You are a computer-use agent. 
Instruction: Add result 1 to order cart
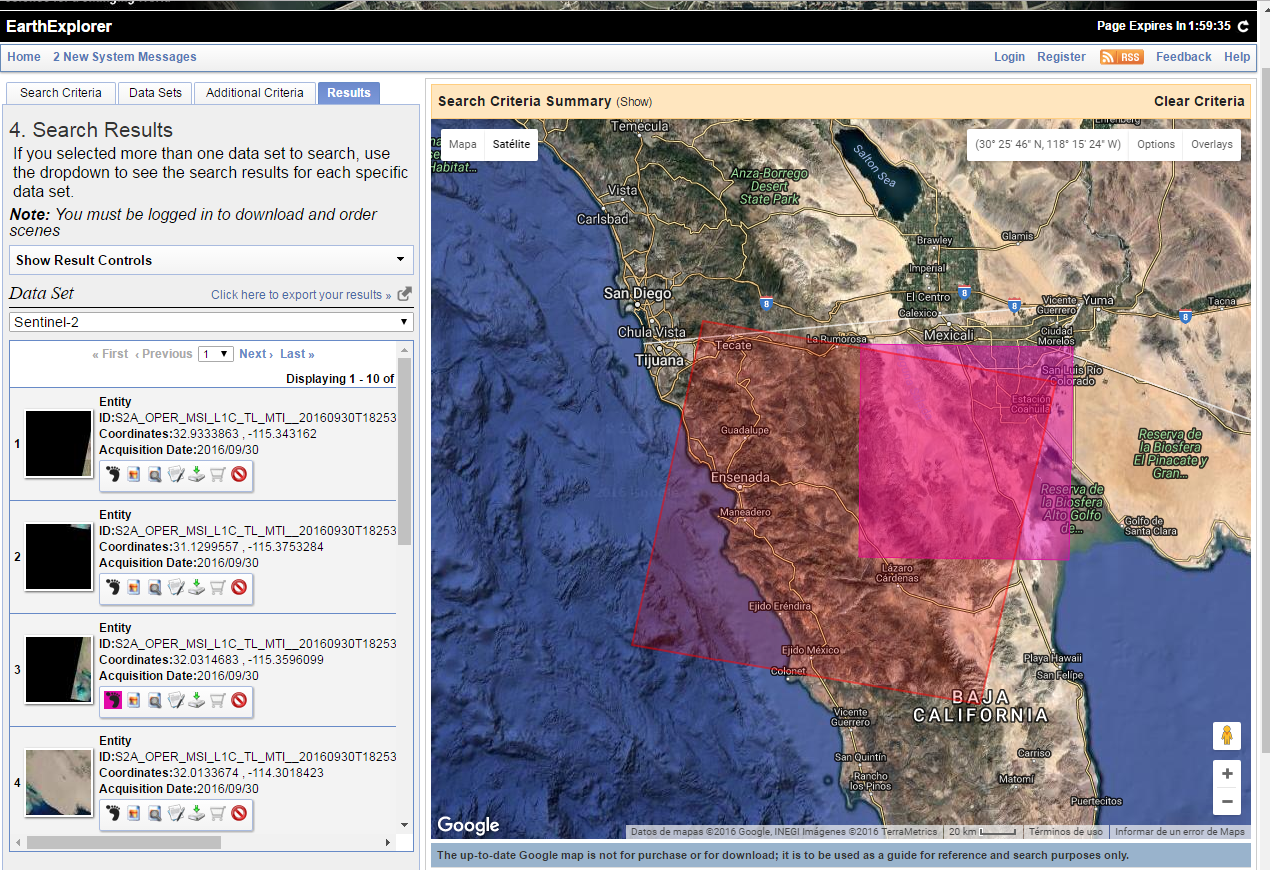pos(218,475)
